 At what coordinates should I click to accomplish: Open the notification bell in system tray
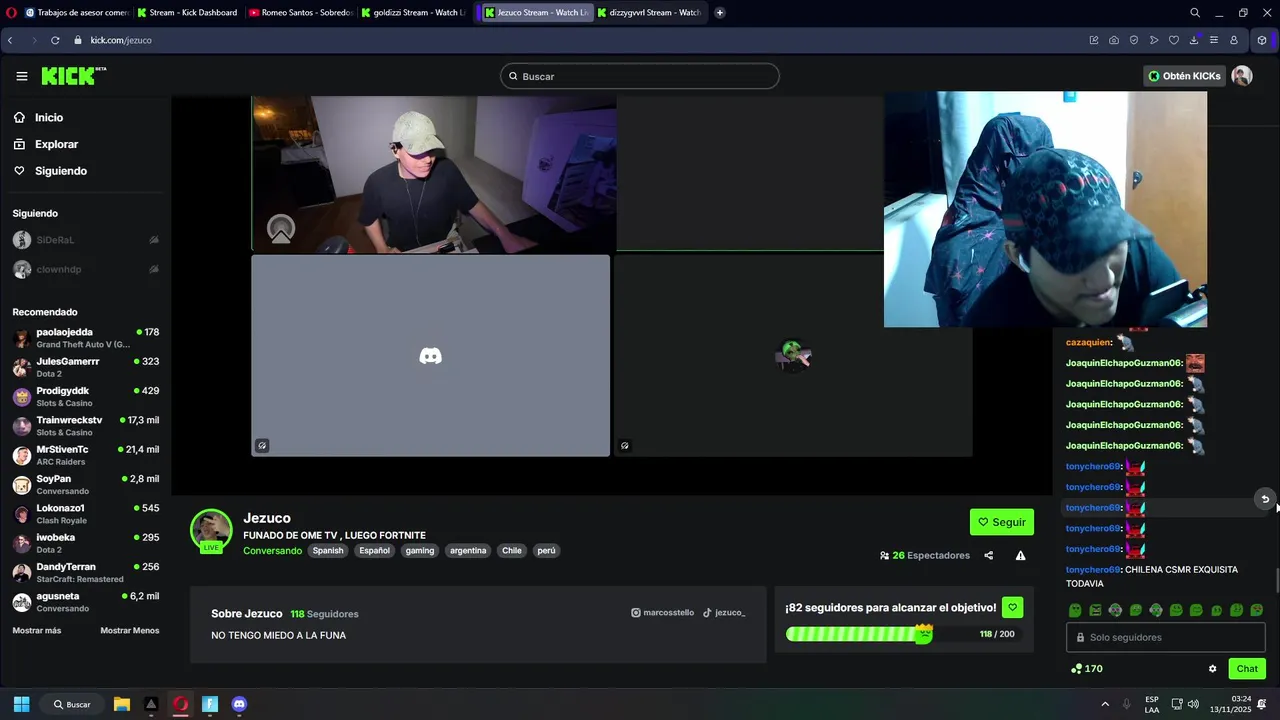1262,704
